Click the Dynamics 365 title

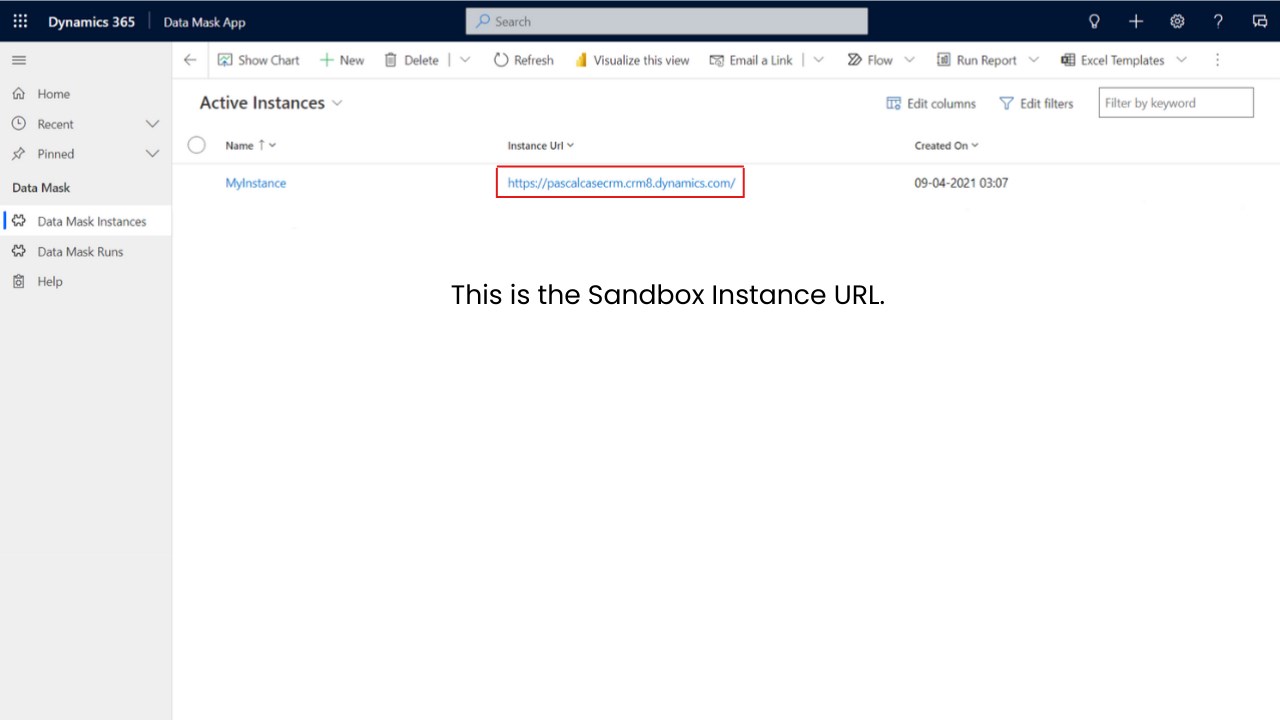[x=91, y=22]
